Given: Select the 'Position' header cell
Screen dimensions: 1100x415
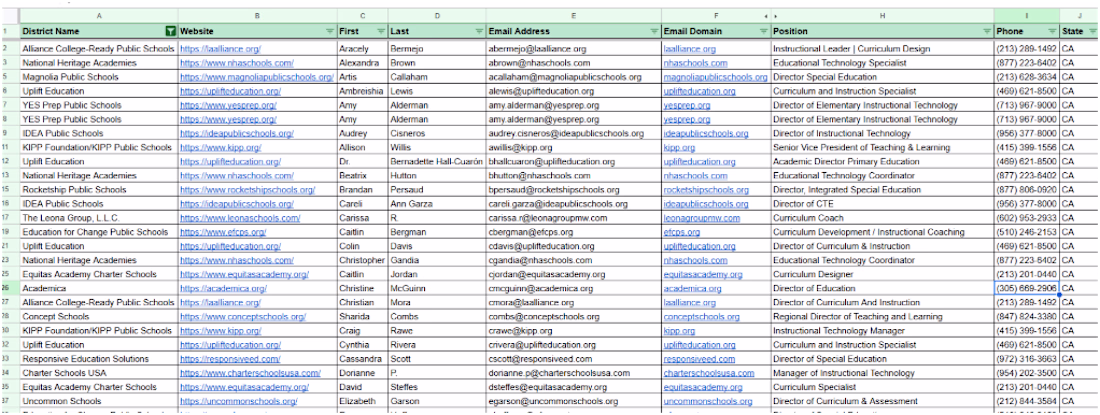Looking at the screenshot, I should pyautogui.click(x=883, y=32).
